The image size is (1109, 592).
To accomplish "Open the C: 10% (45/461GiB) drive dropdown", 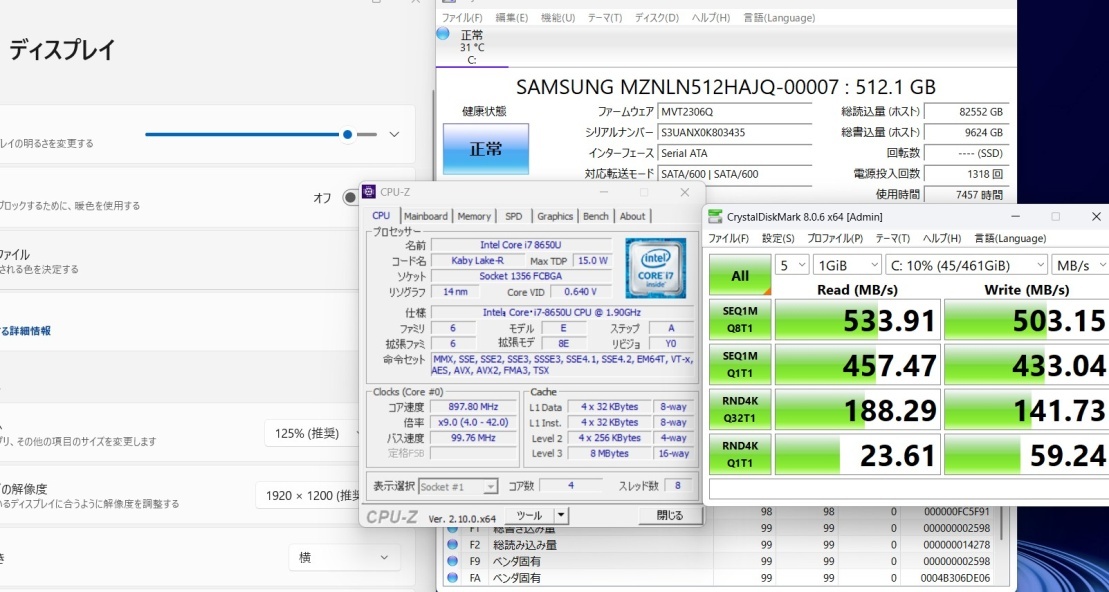I will [x=966, y=265].
